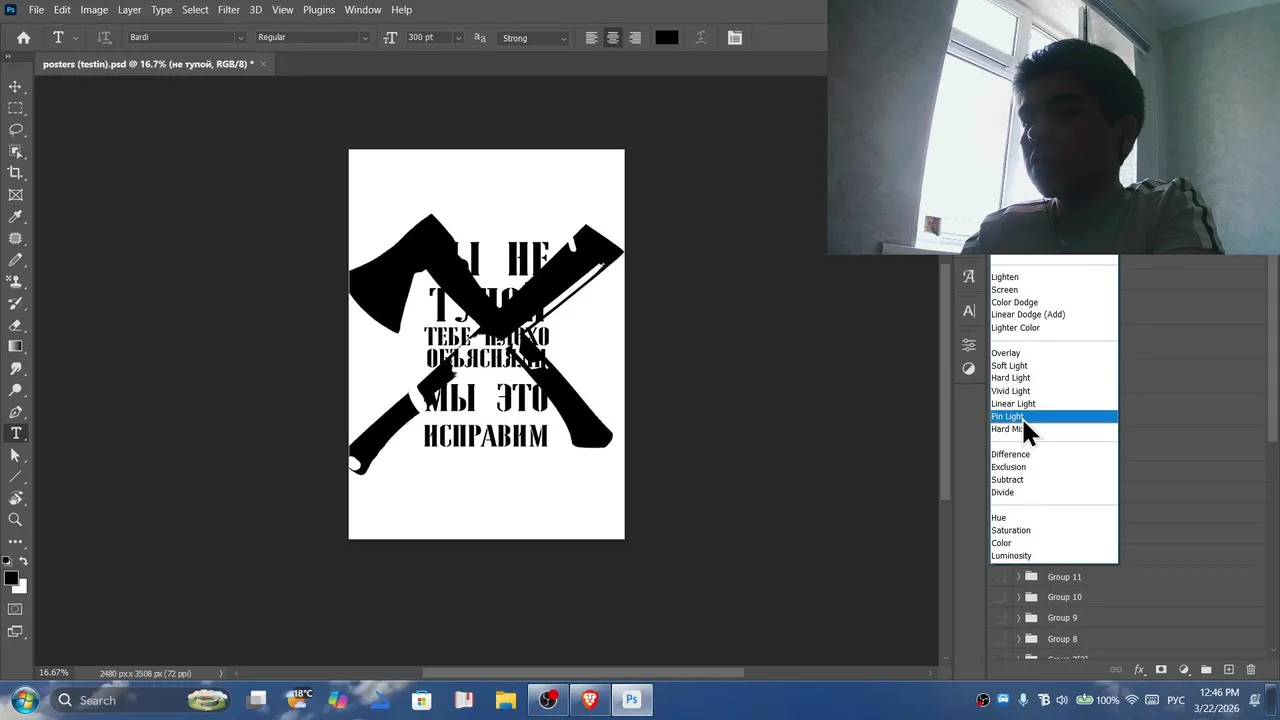Click Create warped text icon
1280x720 pixels.
(x=701, y=38)
